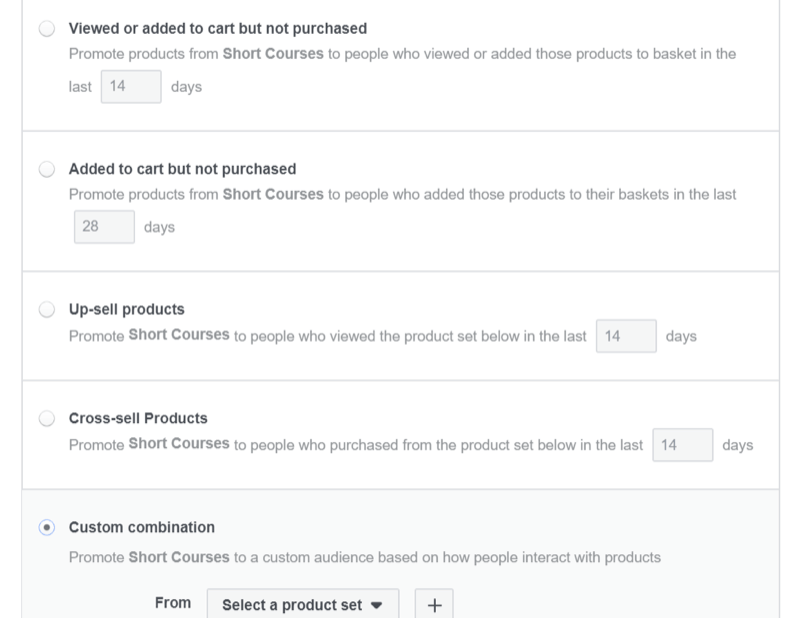Image resolution: width=800 pixels, height=618 pixels.
Task: Click the 'Cross-sell Products' title text
Action: [138, 418]
